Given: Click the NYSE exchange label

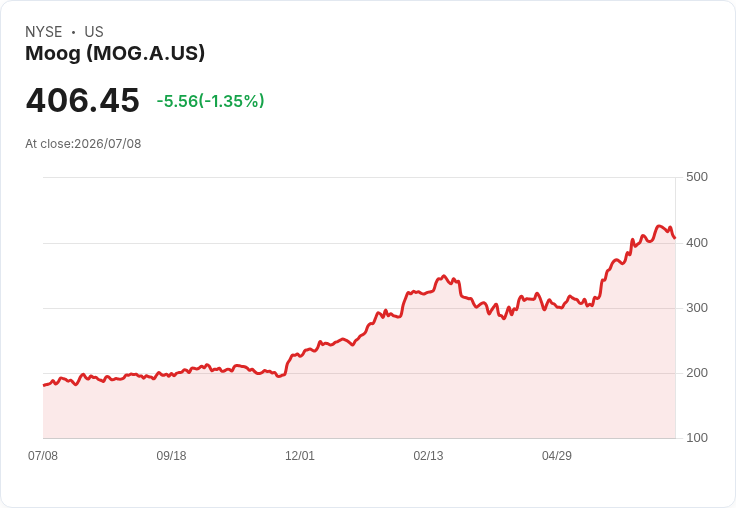Looking at the screenshot, I should click(44, 32).
